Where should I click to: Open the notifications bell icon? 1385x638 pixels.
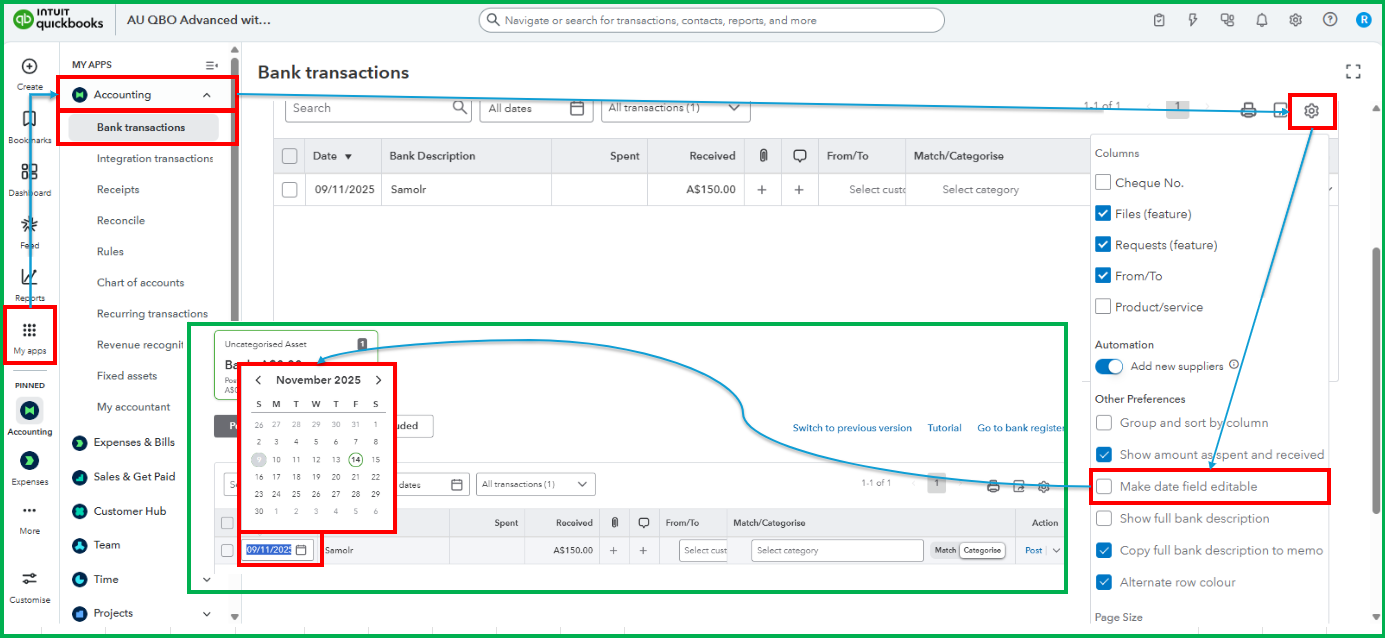coord(1262,20)
